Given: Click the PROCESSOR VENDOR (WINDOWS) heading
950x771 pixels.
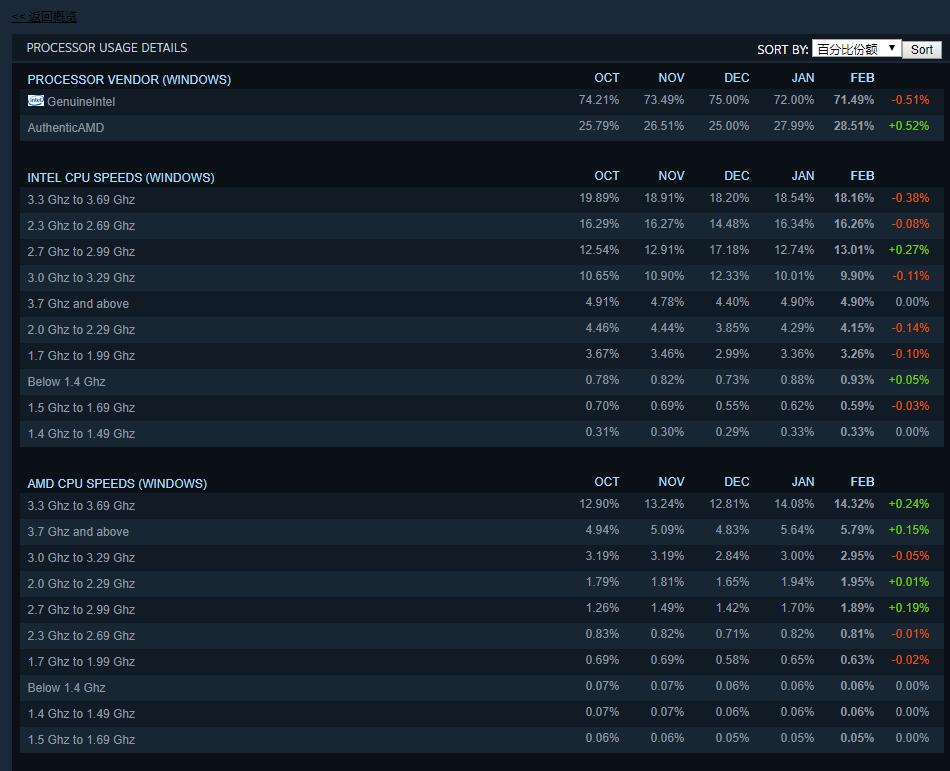Looking at the screenshot, I should [129, 80].
